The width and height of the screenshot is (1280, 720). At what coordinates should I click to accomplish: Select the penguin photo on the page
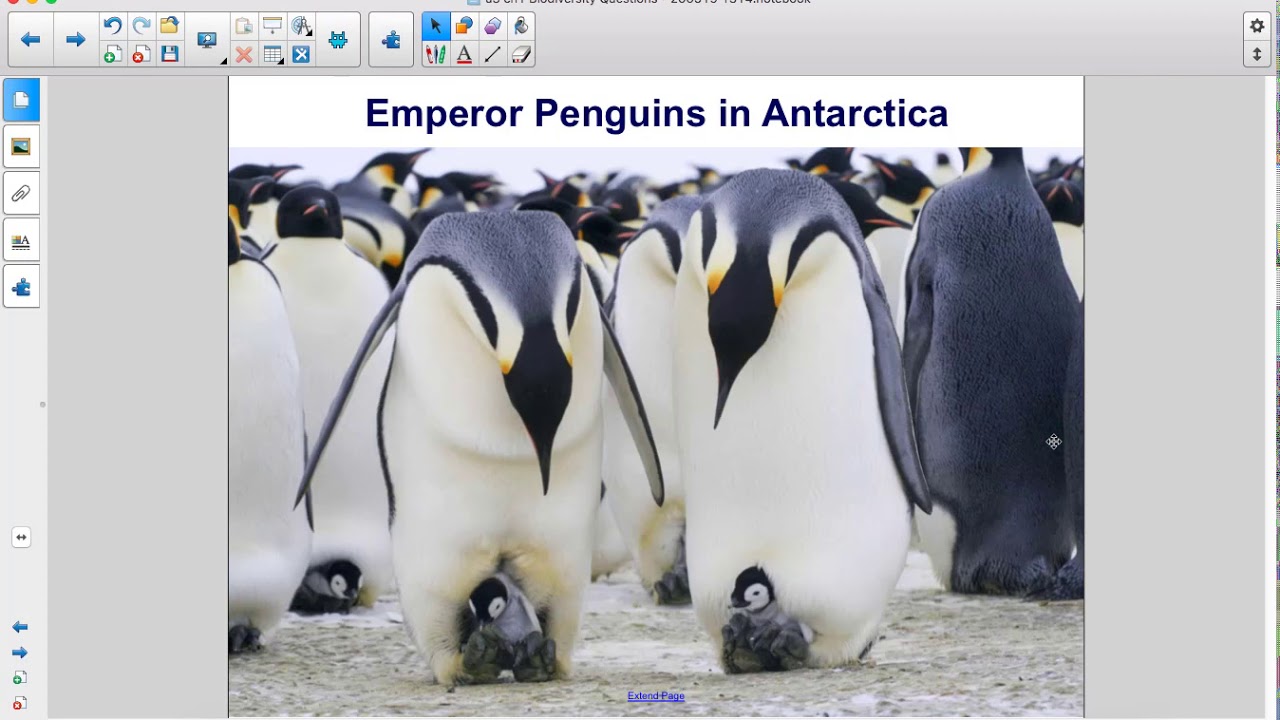pos(656,432)
